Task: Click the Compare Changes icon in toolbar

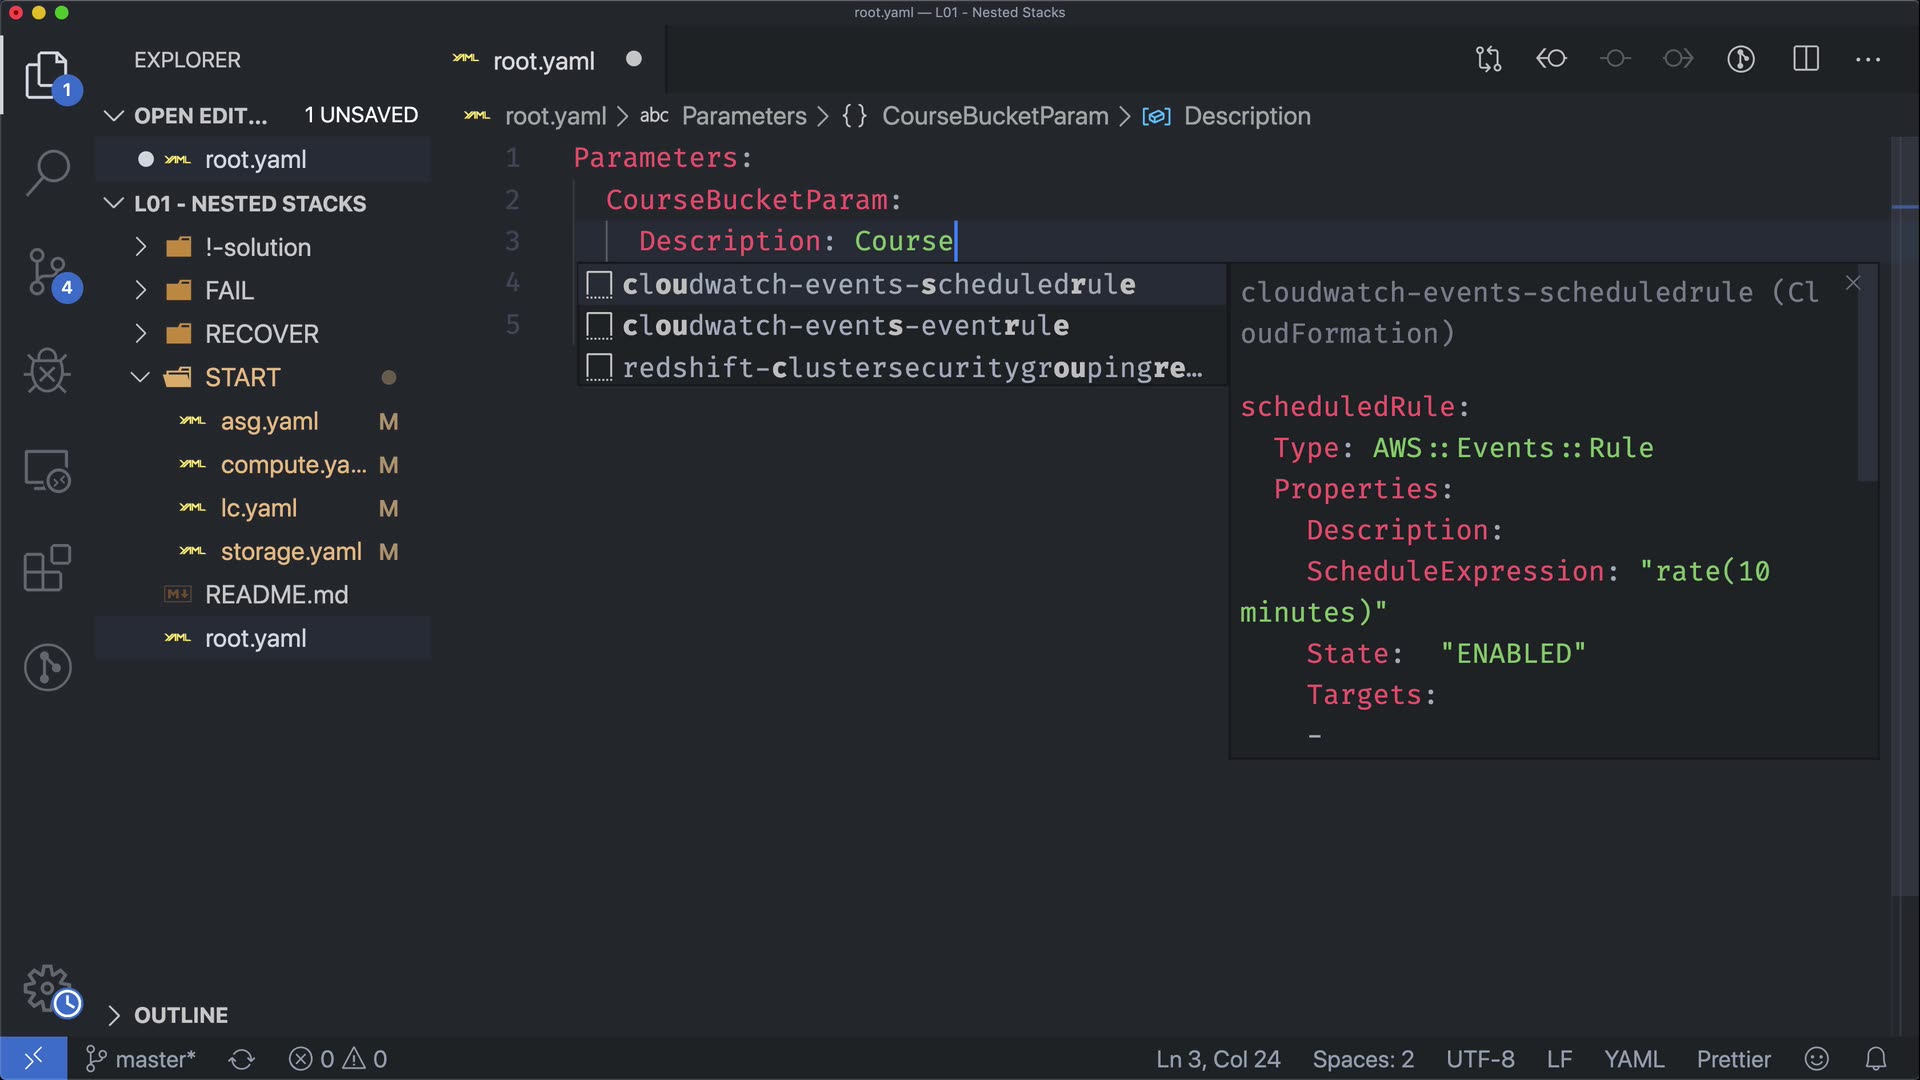Action: tap(1488, 59)
